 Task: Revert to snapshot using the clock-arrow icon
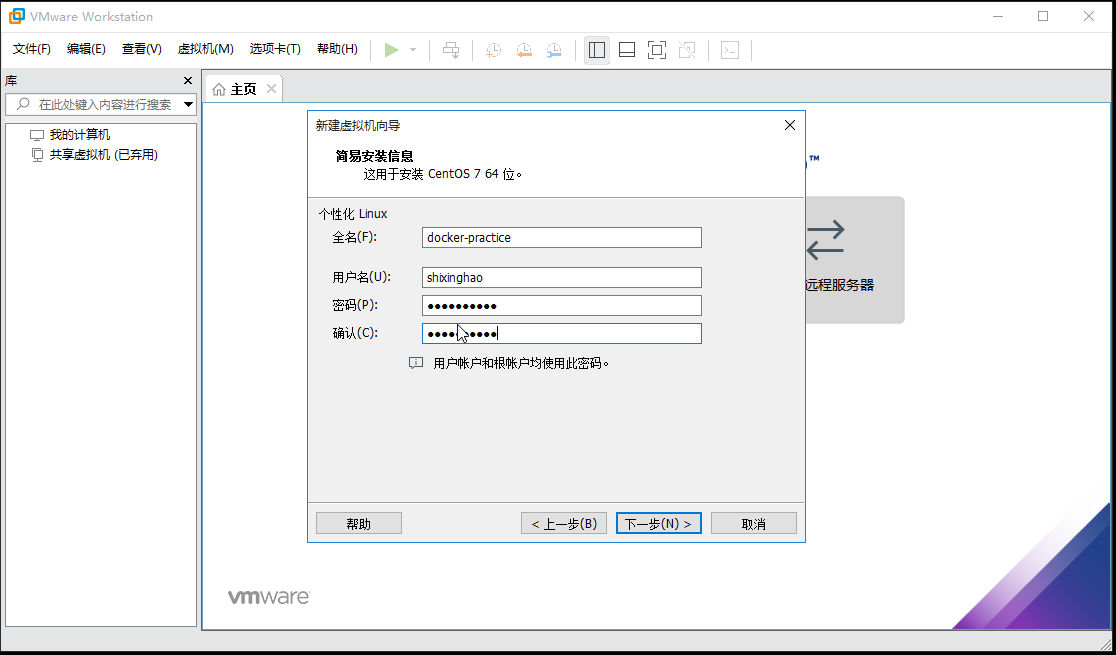click(524, 50)
